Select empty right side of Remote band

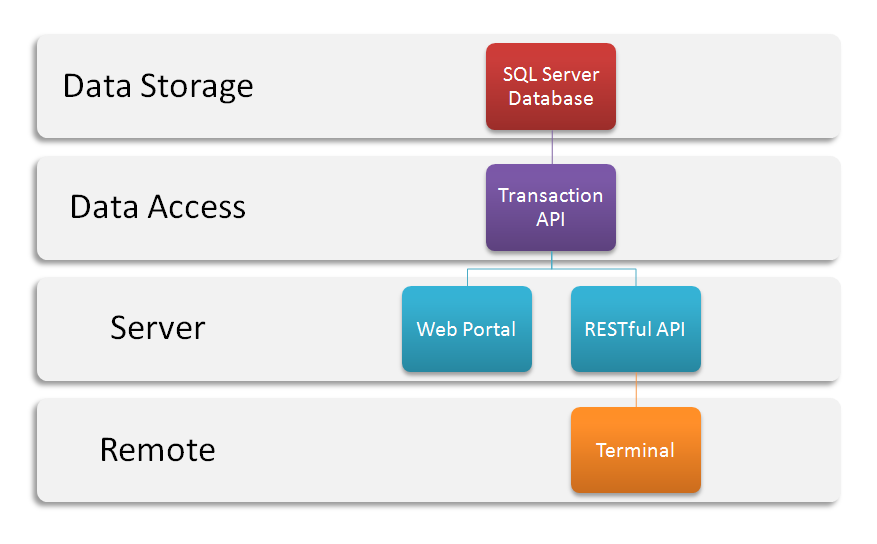tap(770, 450)
